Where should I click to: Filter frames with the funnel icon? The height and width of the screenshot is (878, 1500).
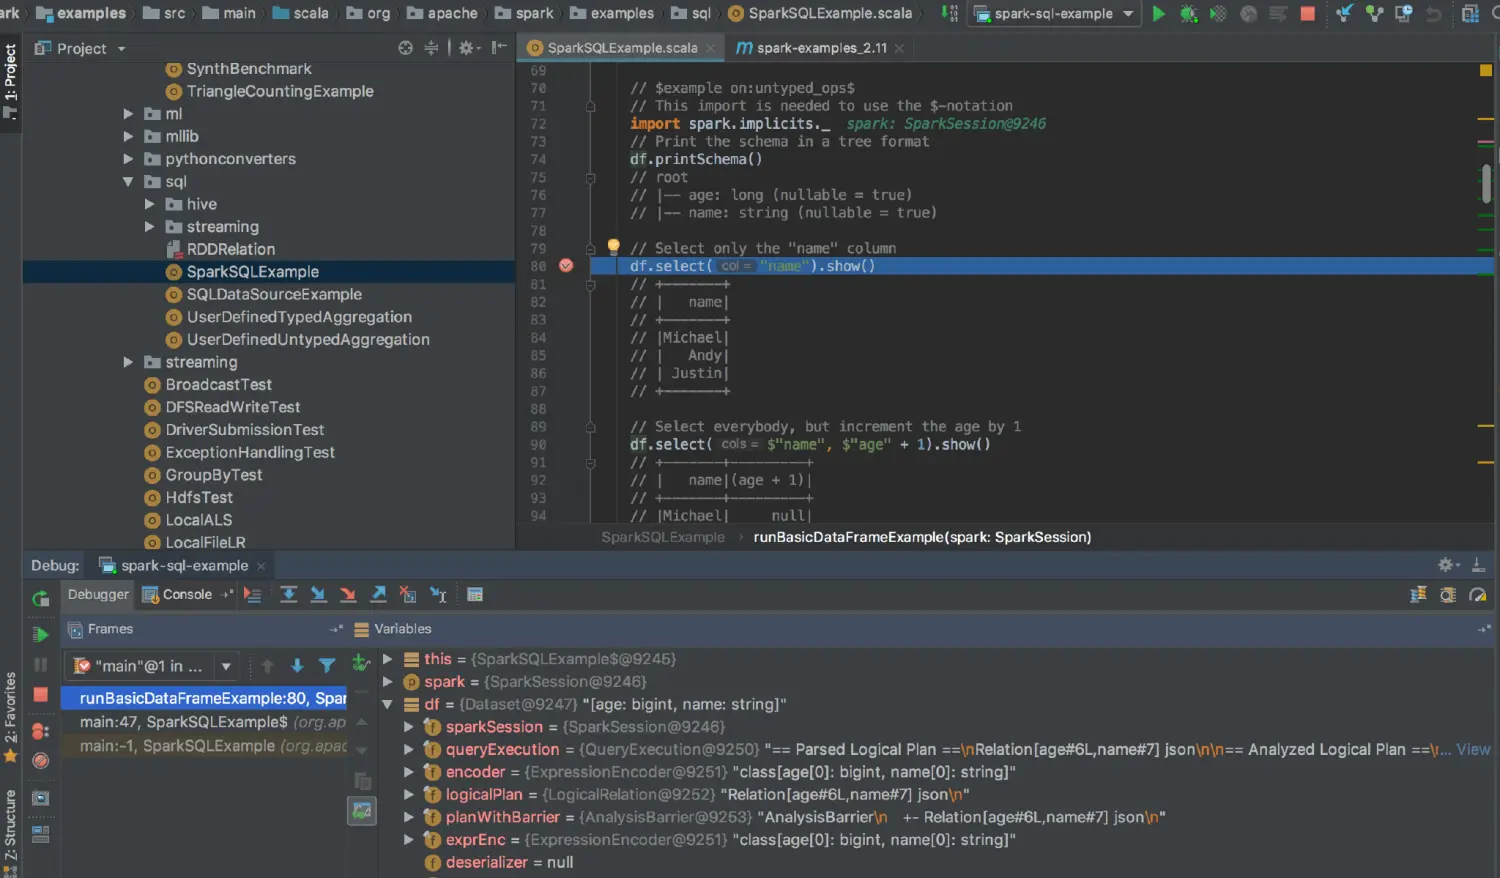coord(327,665)
